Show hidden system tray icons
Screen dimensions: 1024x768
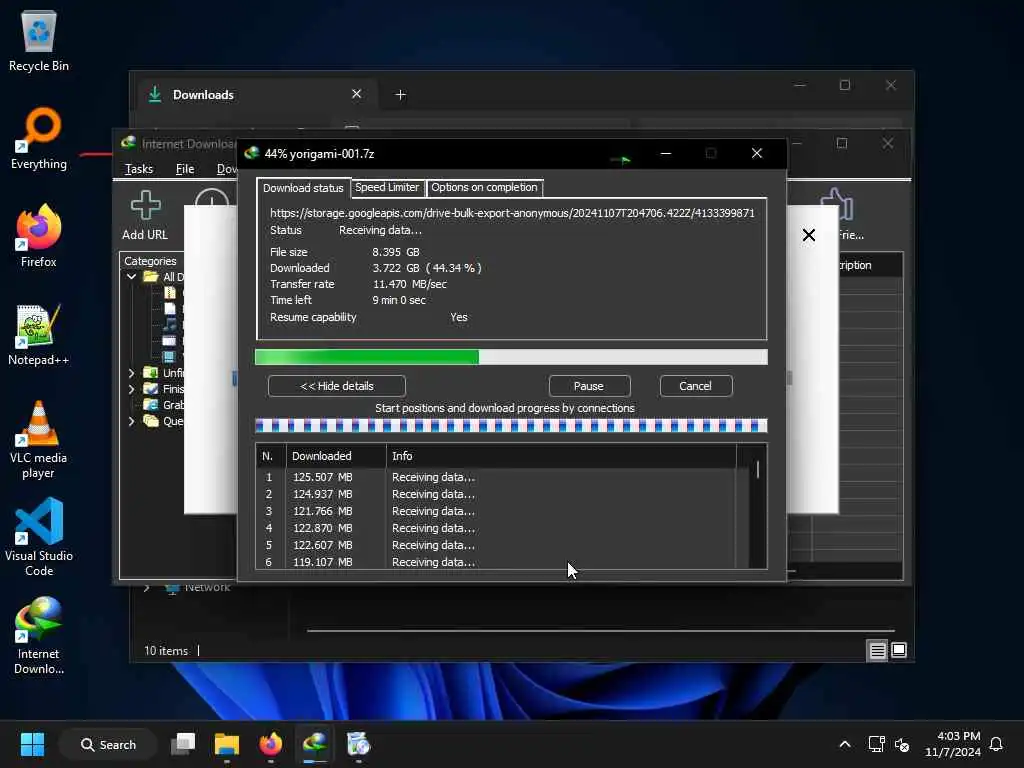(x=844, y=744)
